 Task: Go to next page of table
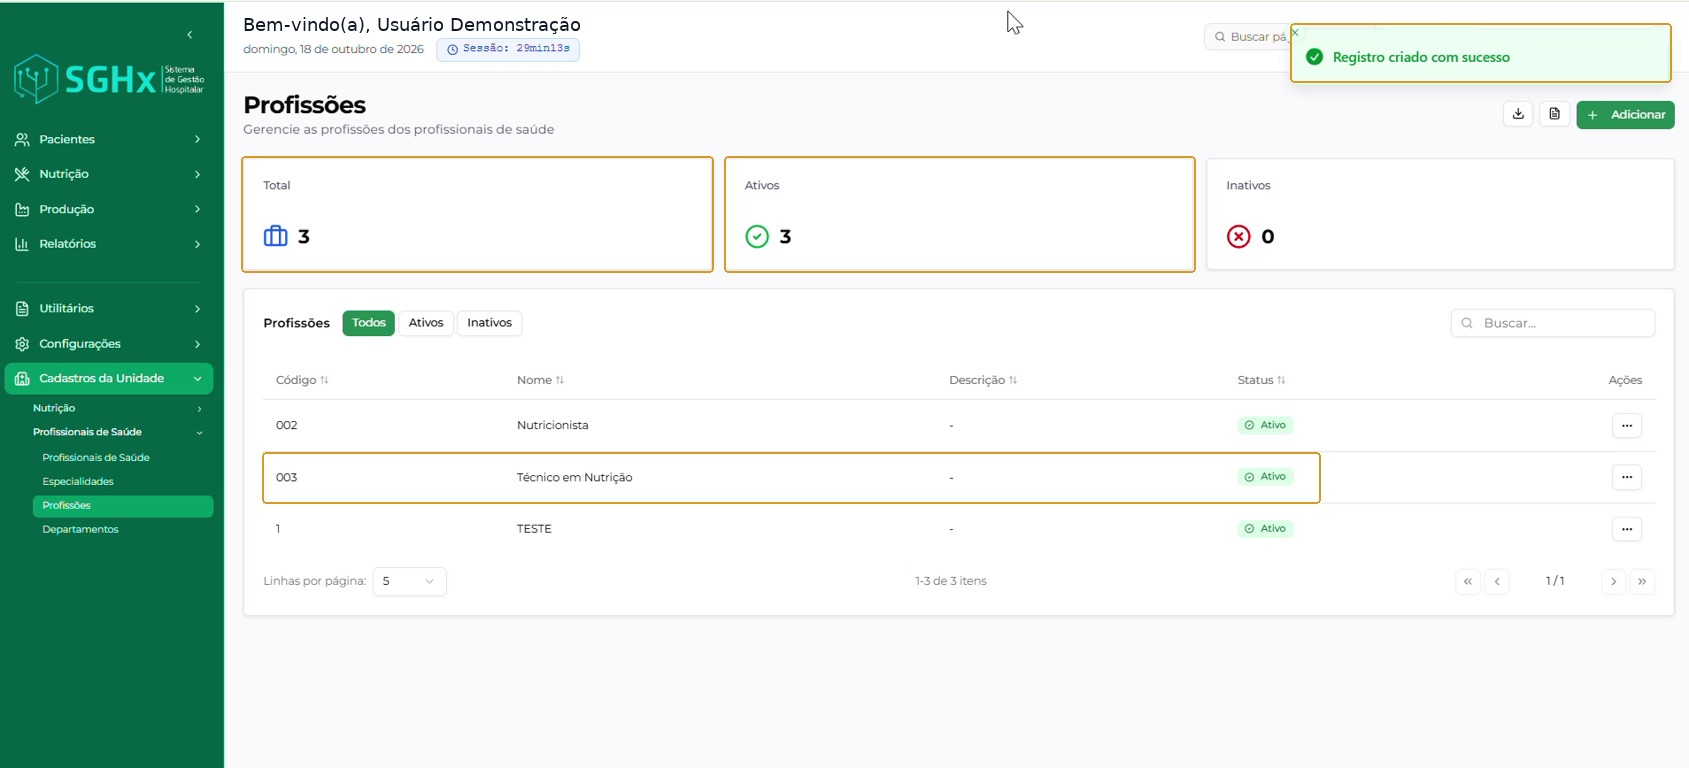pyautogui.click(x=1613, y=581)
